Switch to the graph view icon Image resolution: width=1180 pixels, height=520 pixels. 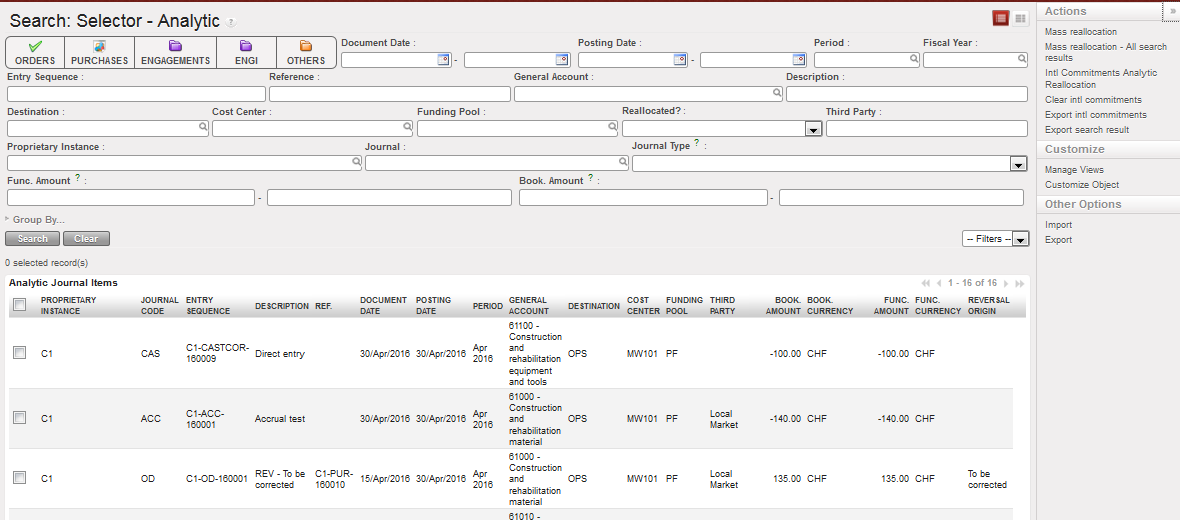(x=1020, y=18)
